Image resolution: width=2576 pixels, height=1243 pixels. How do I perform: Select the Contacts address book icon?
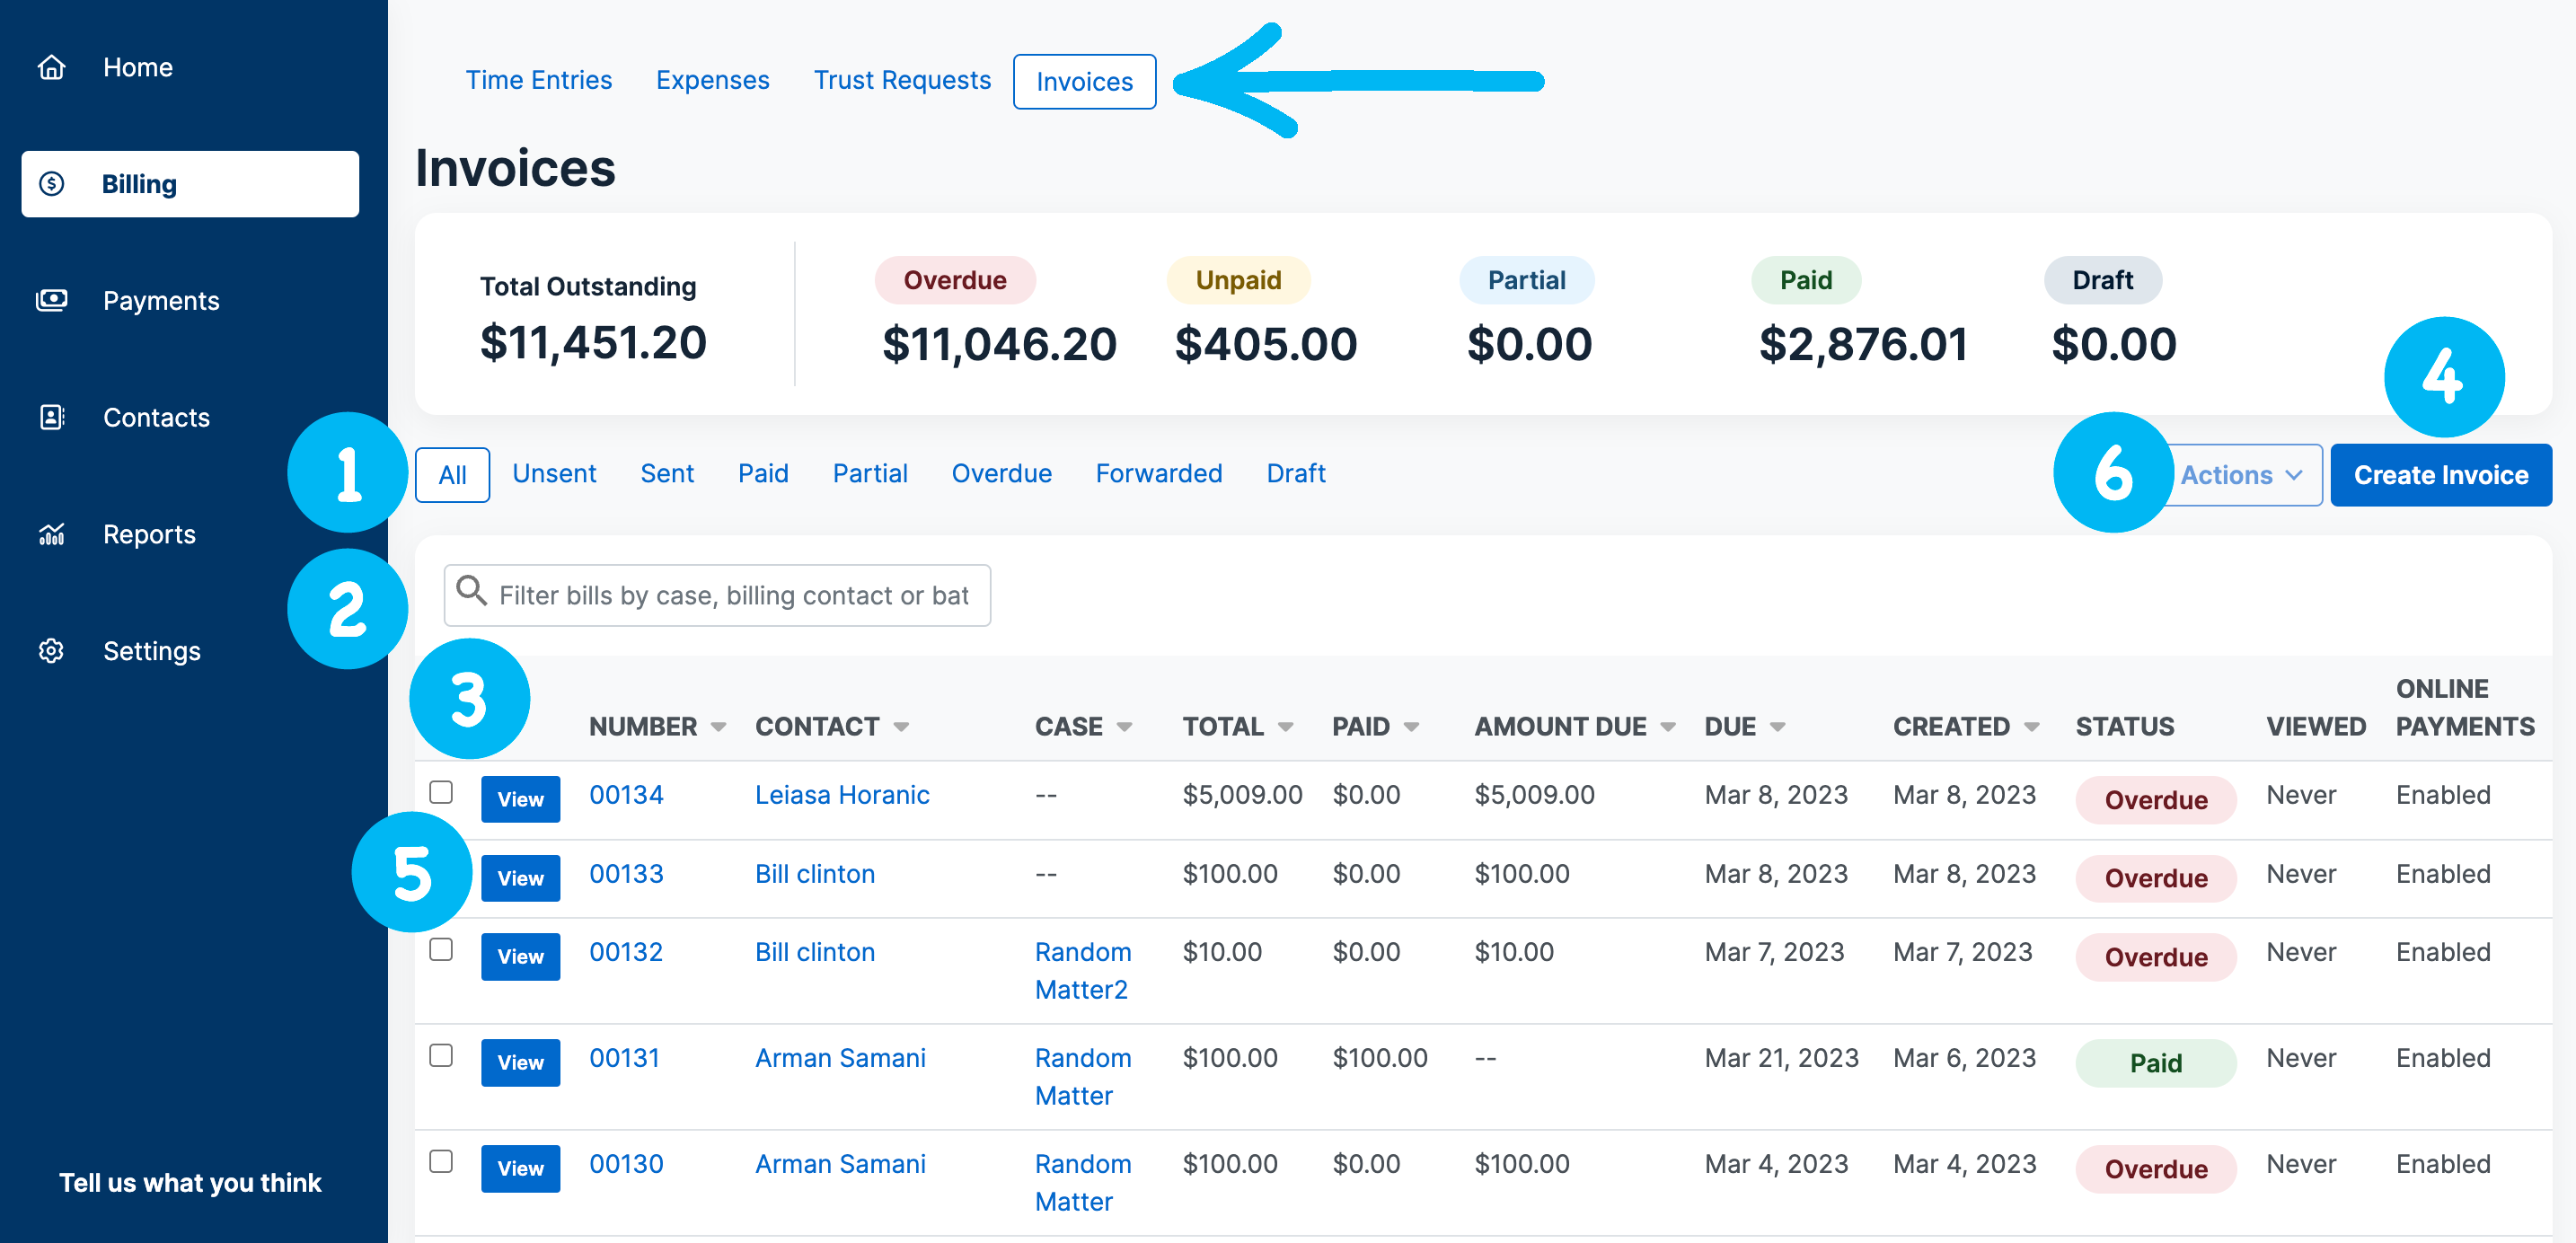pyautogui.click(x=51, y=417)
